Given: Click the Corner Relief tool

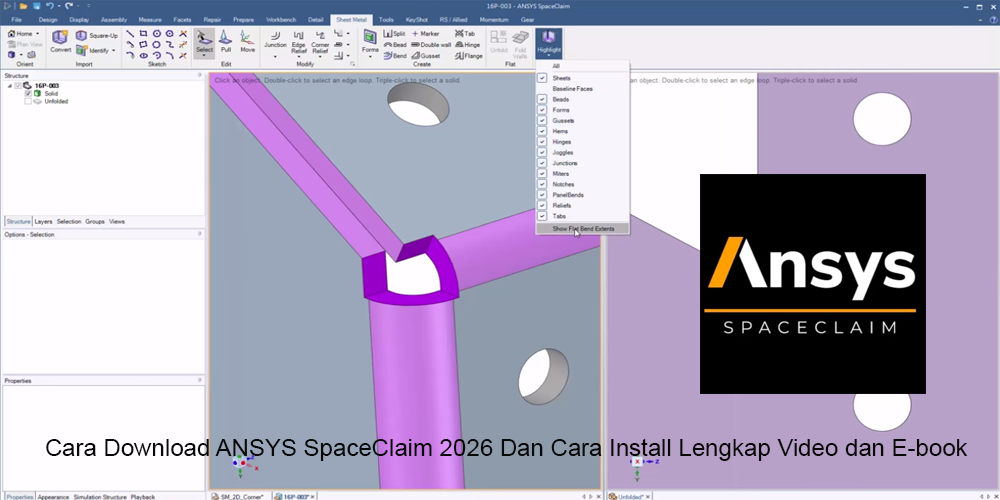Looking at the screenshot, I should (320, 42).
